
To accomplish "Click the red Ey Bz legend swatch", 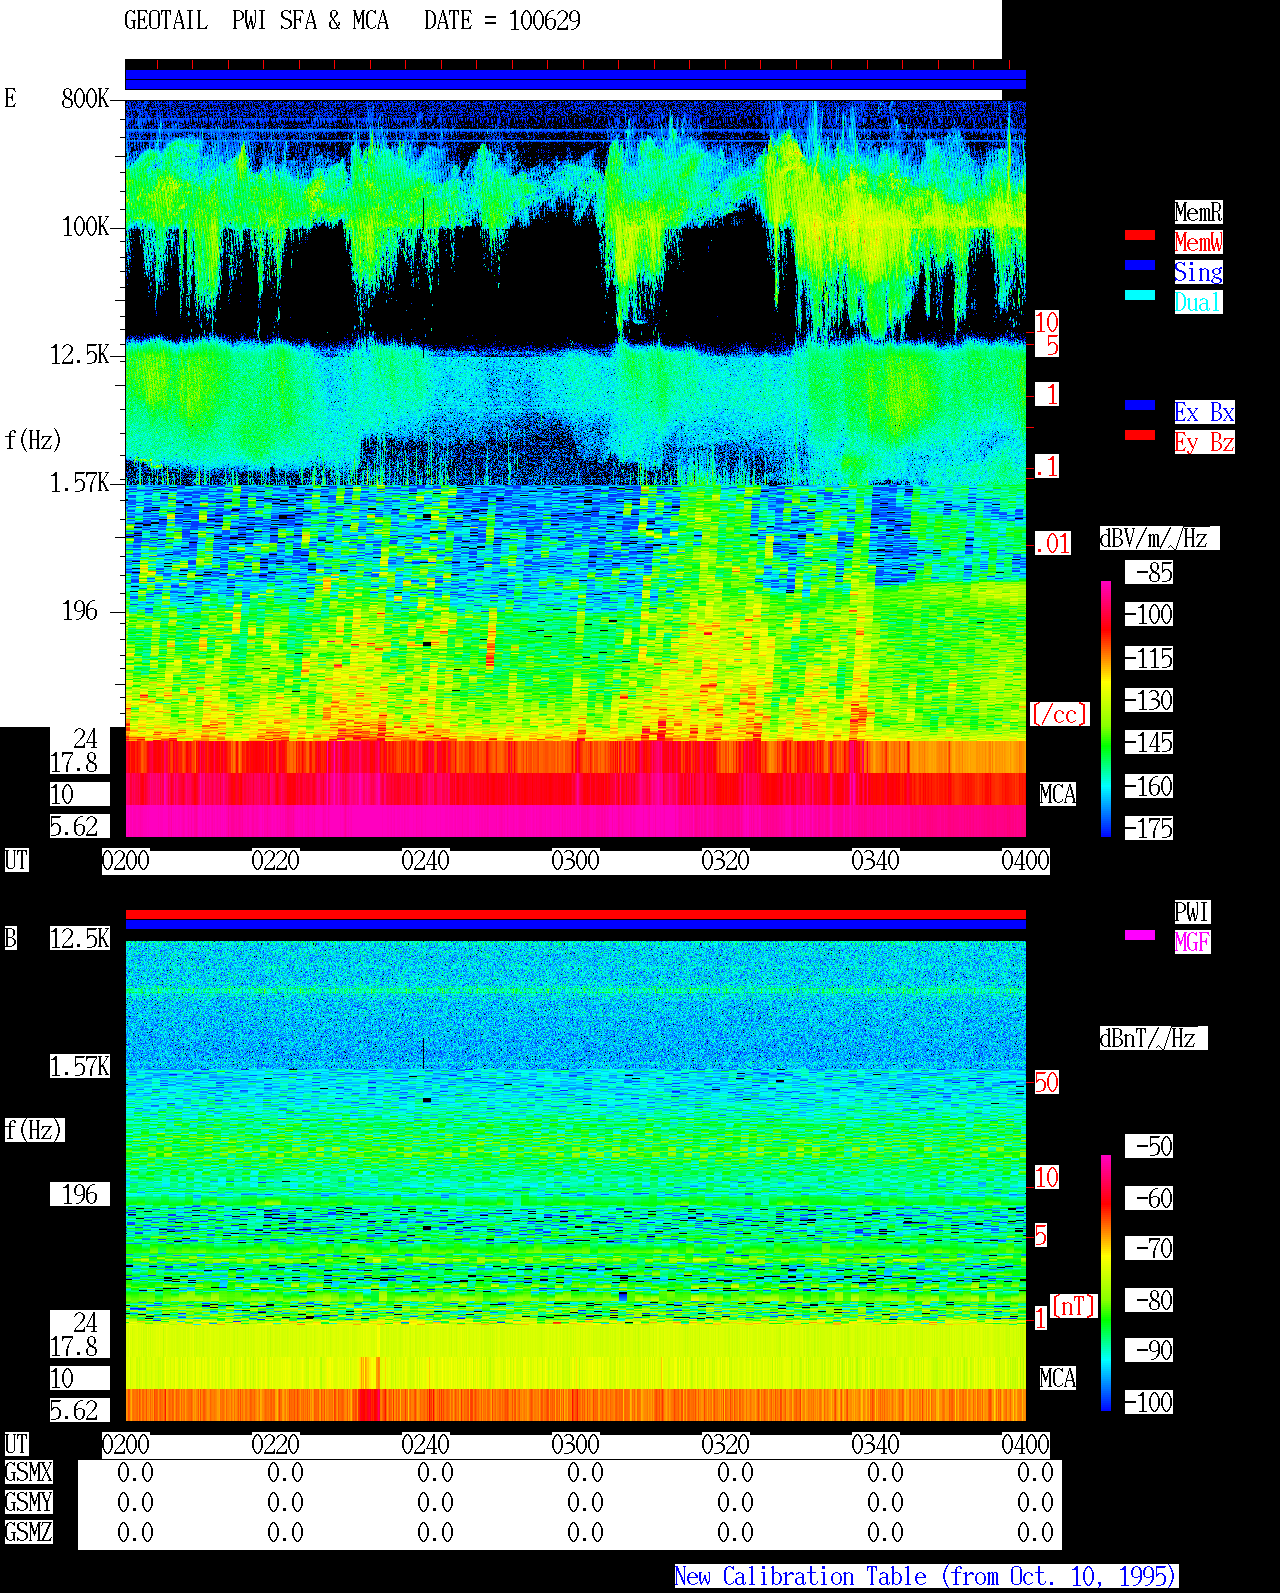I will [1140, 435].
